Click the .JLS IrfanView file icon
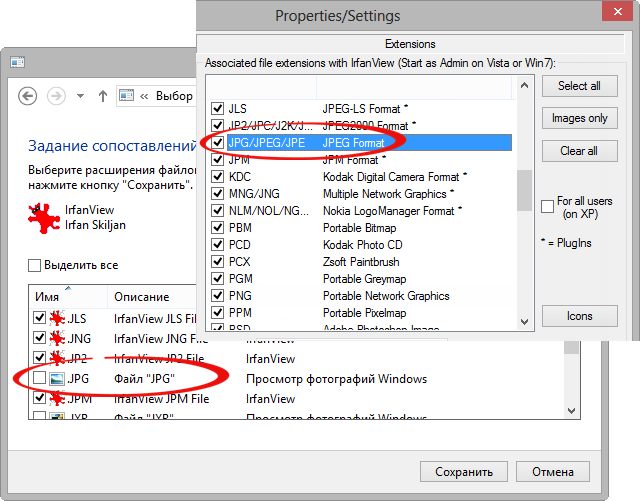Screen dimensions: 640x501 (x=57, y=318)
